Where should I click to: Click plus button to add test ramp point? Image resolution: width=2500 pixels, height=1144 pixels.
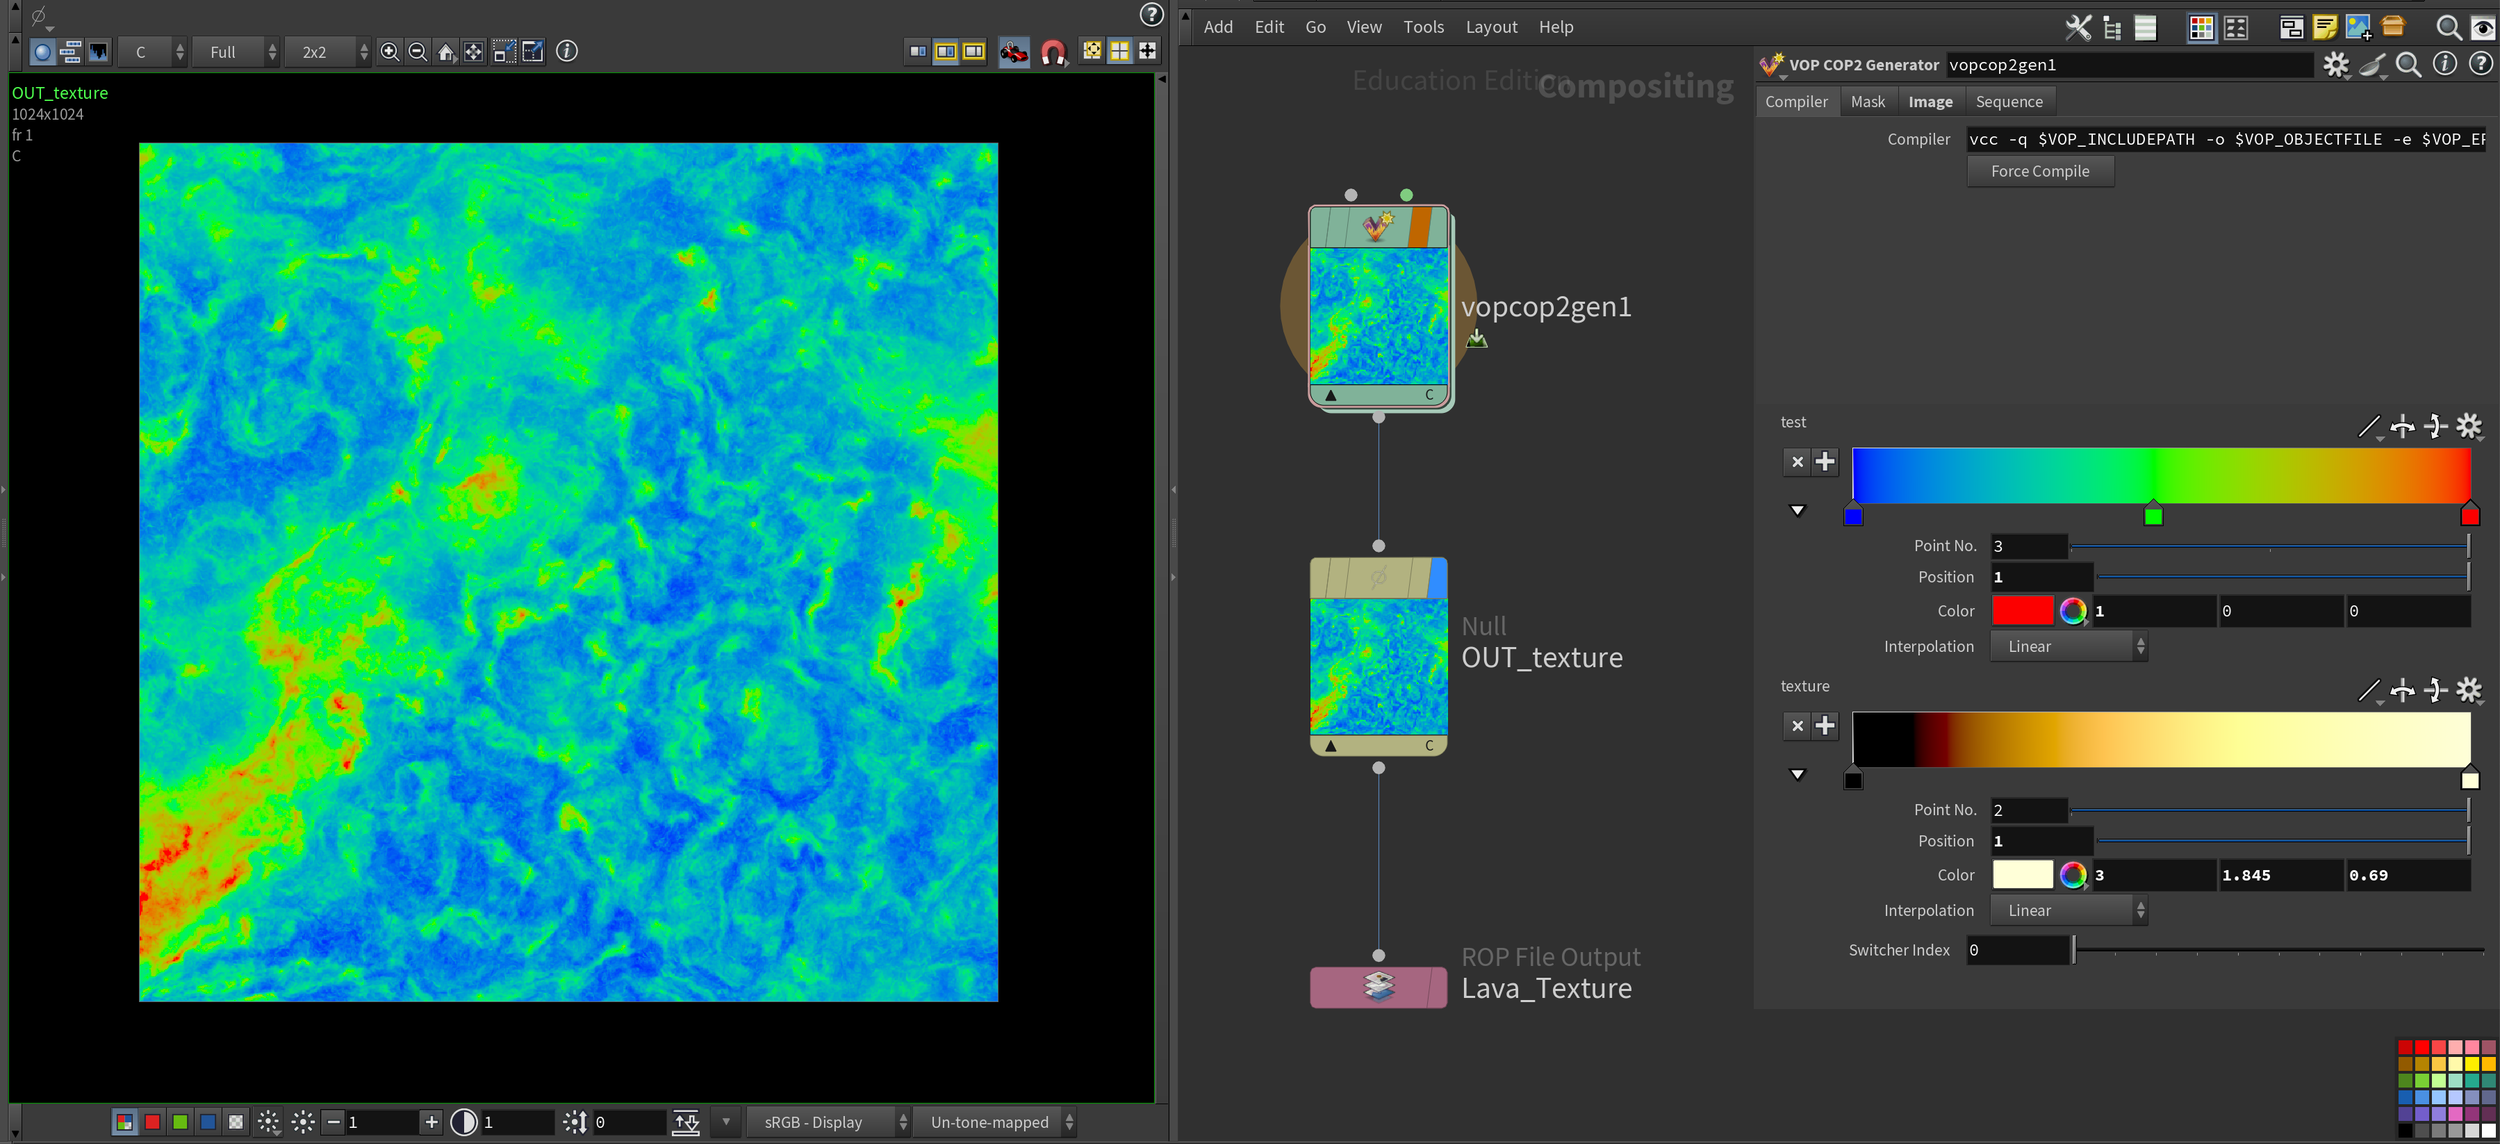1825,461
